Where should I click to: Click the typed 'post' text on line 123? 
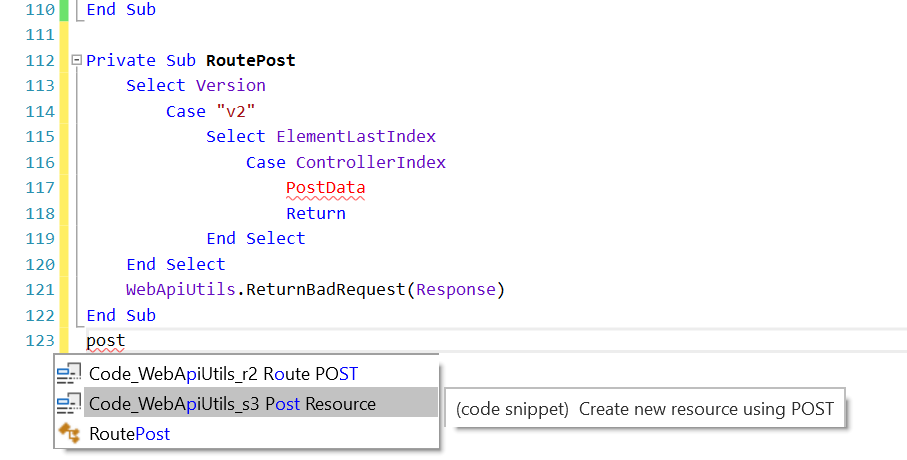[x=105, y=341]
